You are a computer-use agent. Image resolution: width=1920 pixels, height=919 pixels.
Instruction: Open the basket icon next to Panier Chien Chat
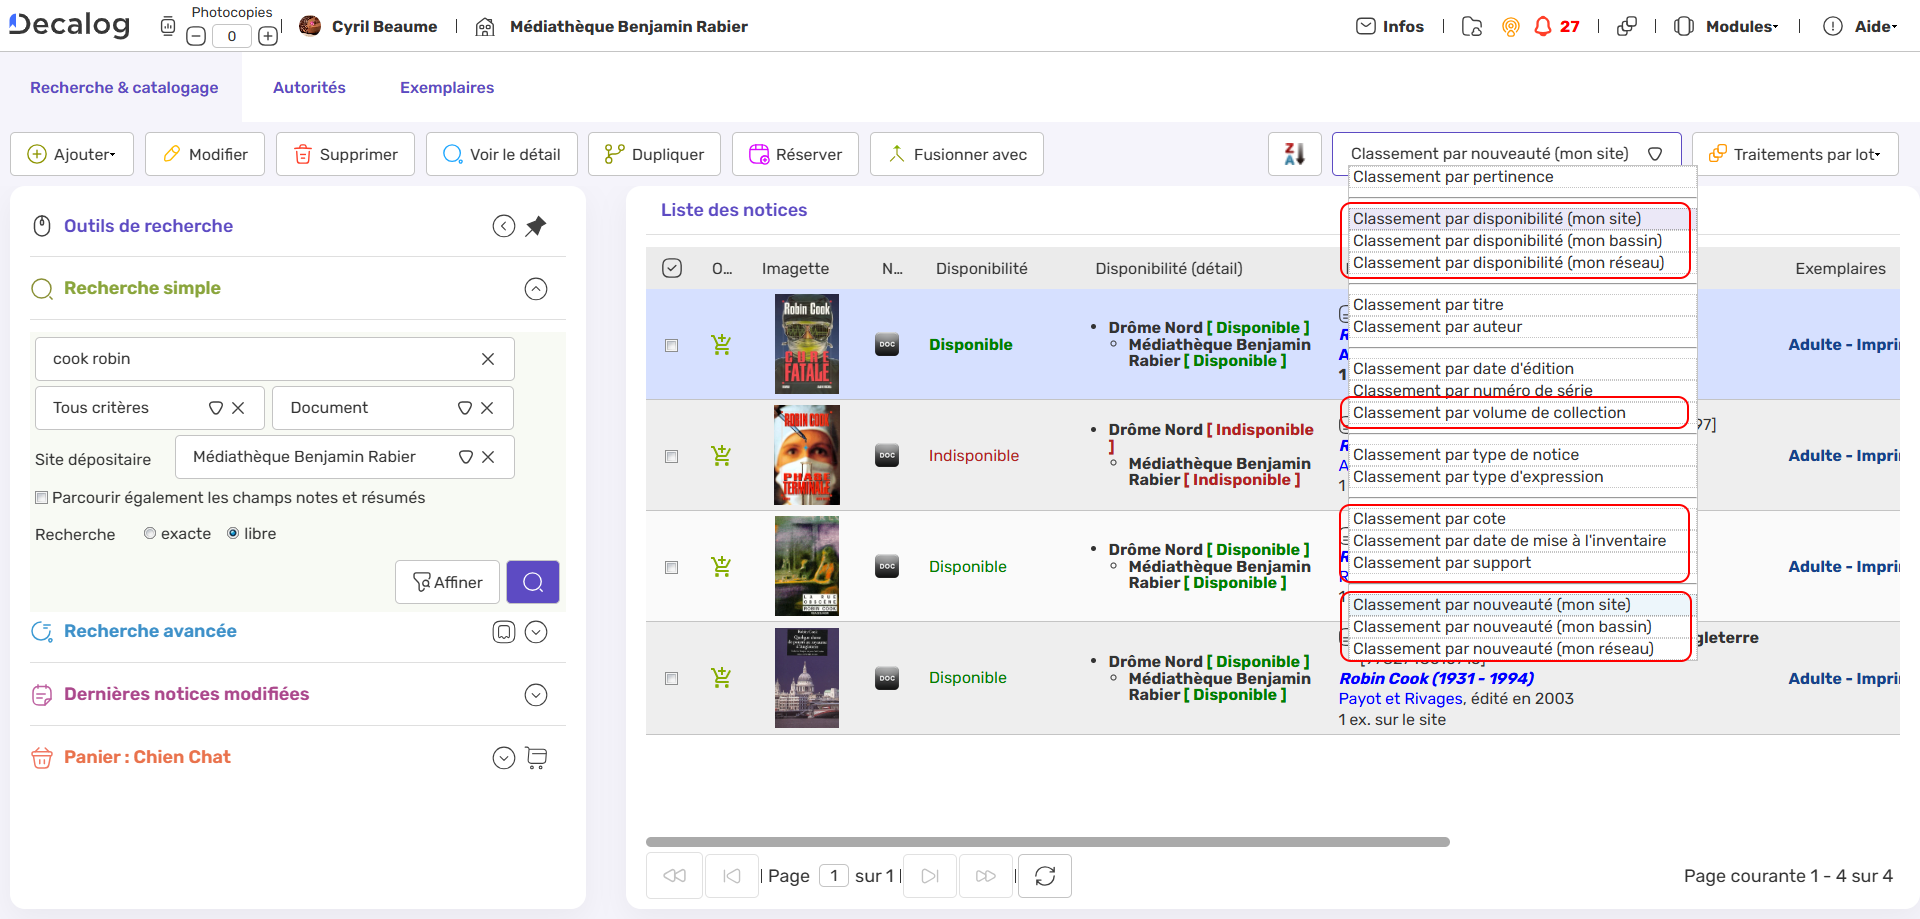(x=537, y=757)
